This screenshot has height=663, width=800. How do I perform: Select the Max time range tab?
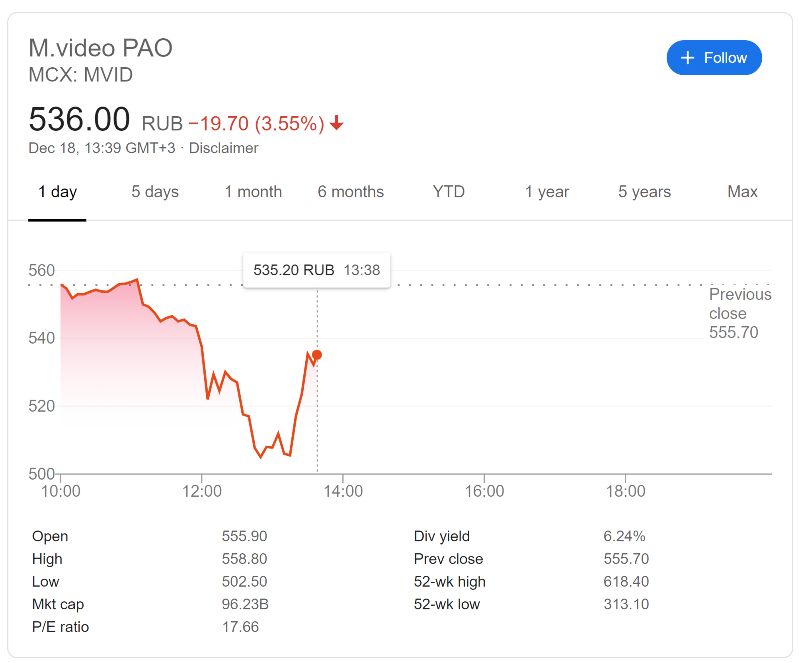(x=742, y=192)
